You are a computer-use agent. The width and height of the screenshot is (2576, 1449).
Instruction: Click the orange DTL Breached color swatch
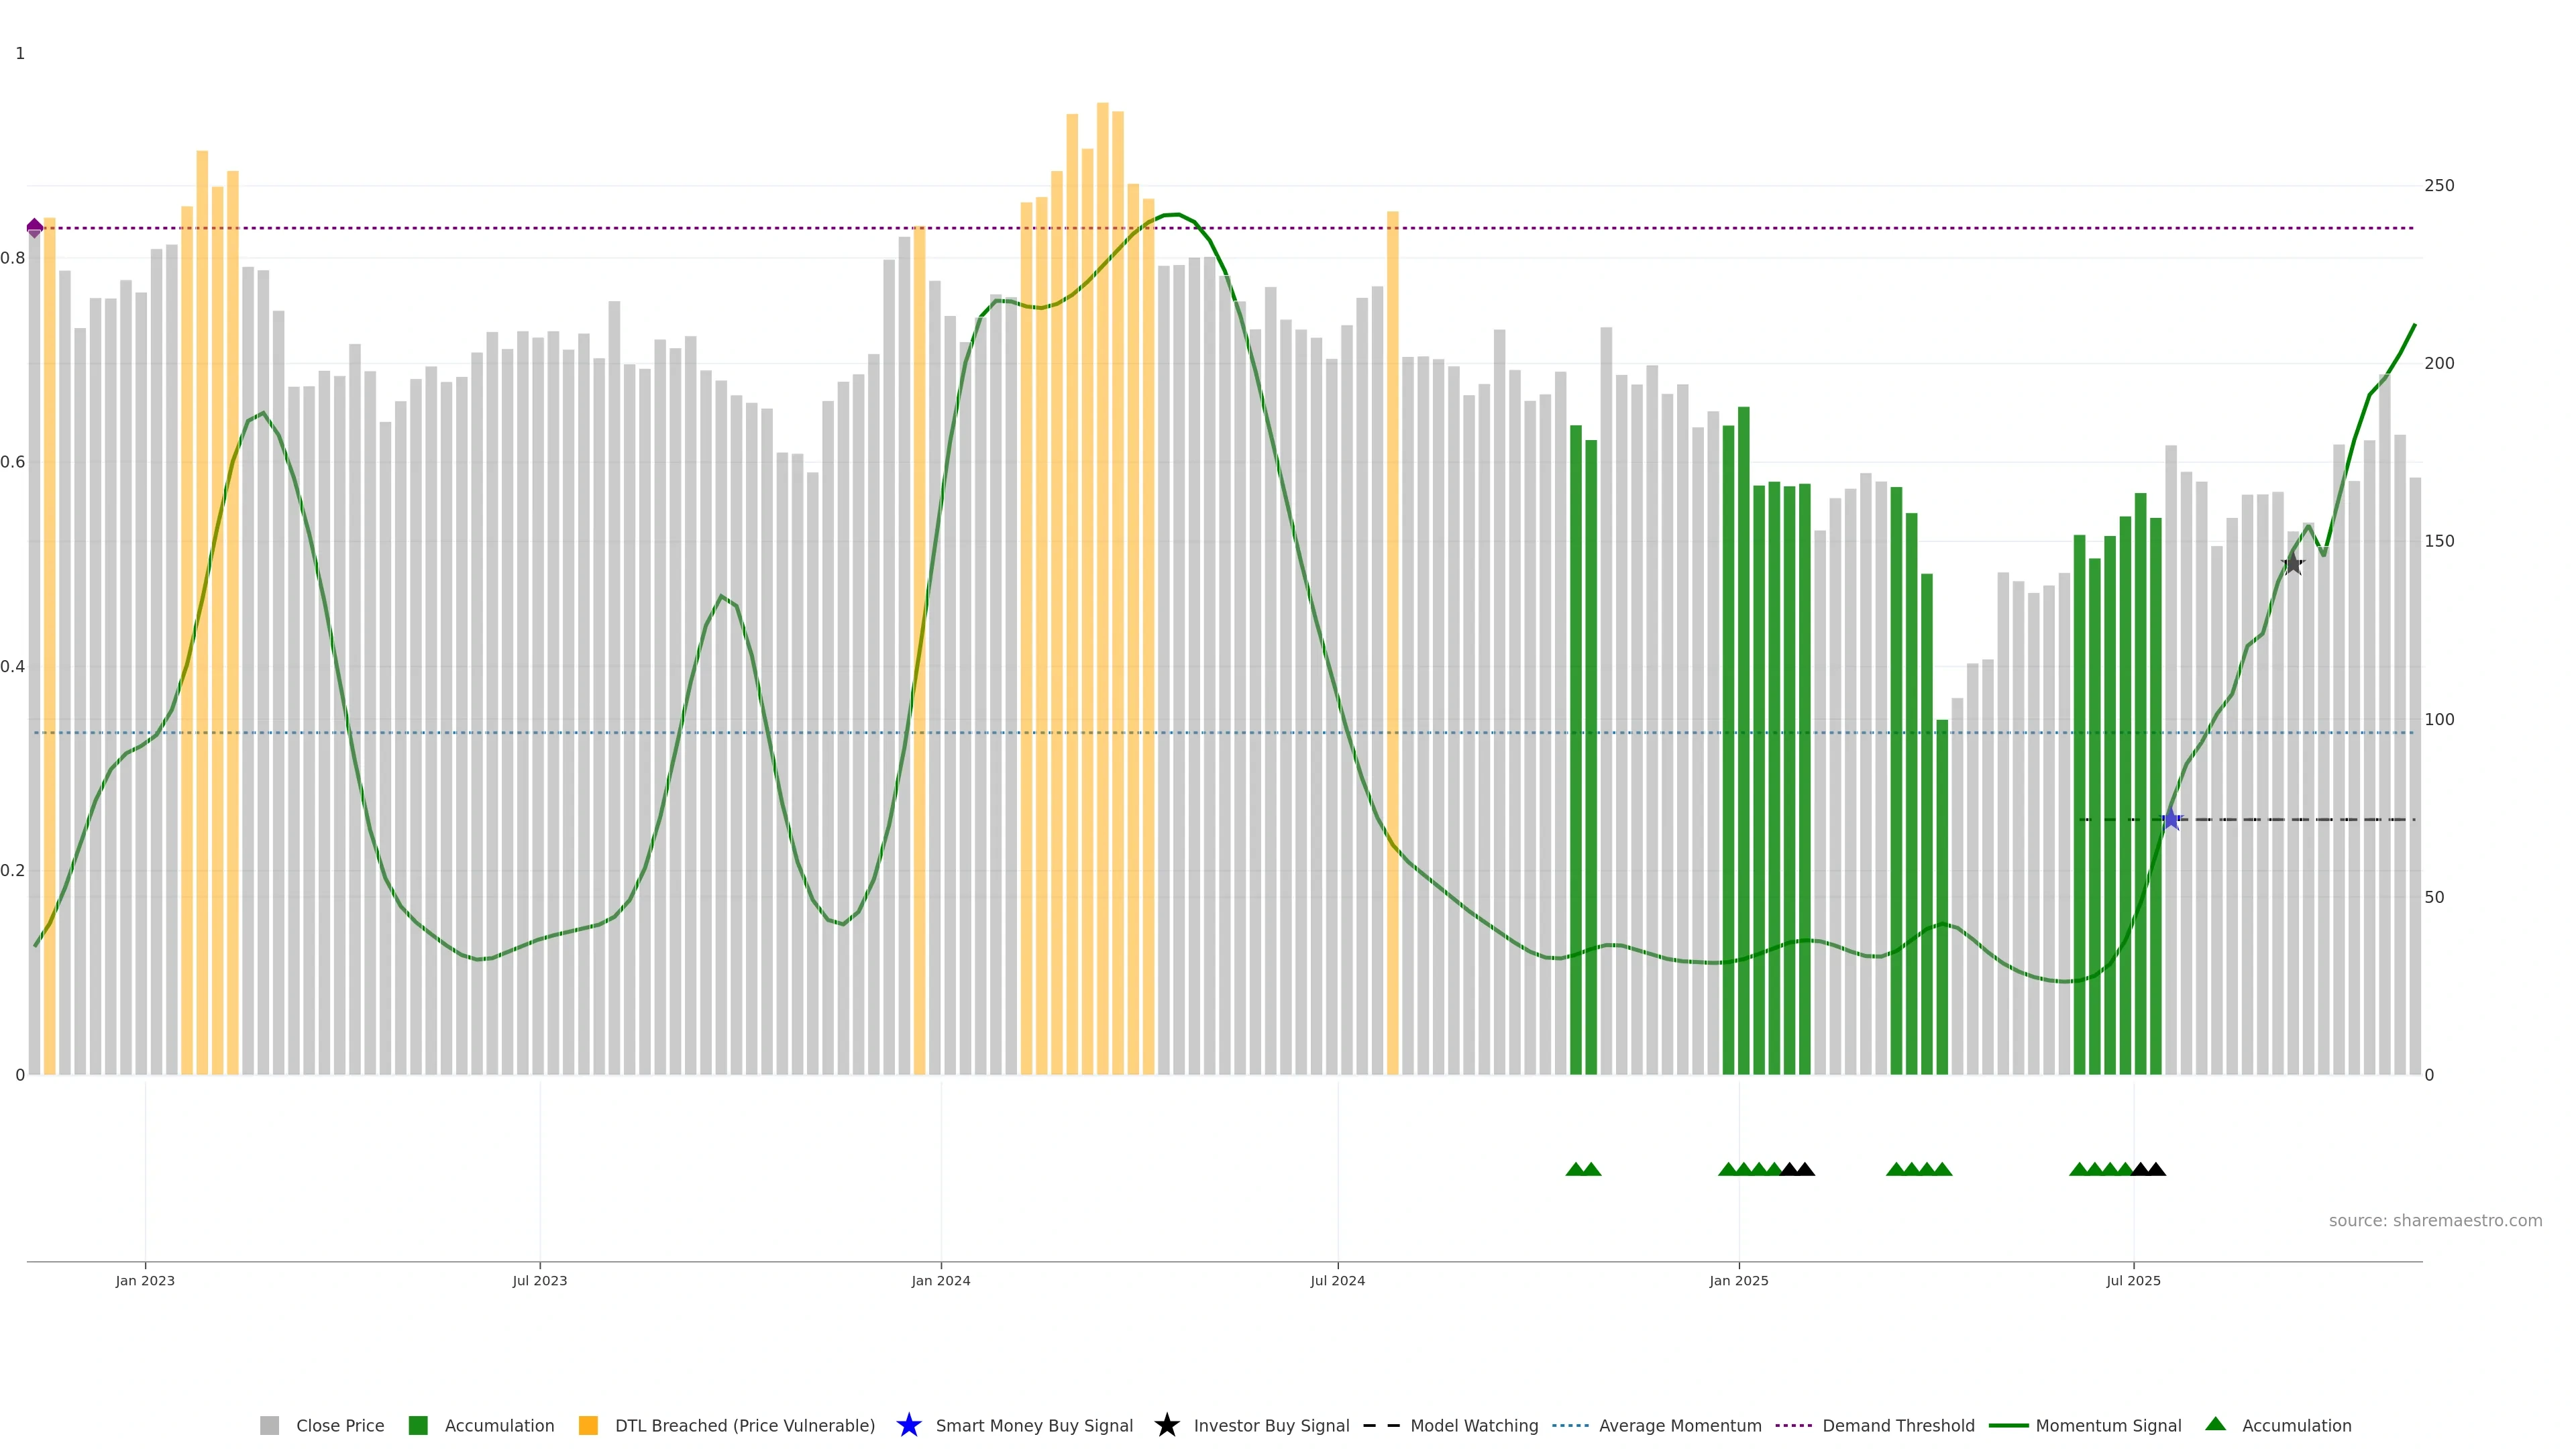click(x=588, y=1426)
